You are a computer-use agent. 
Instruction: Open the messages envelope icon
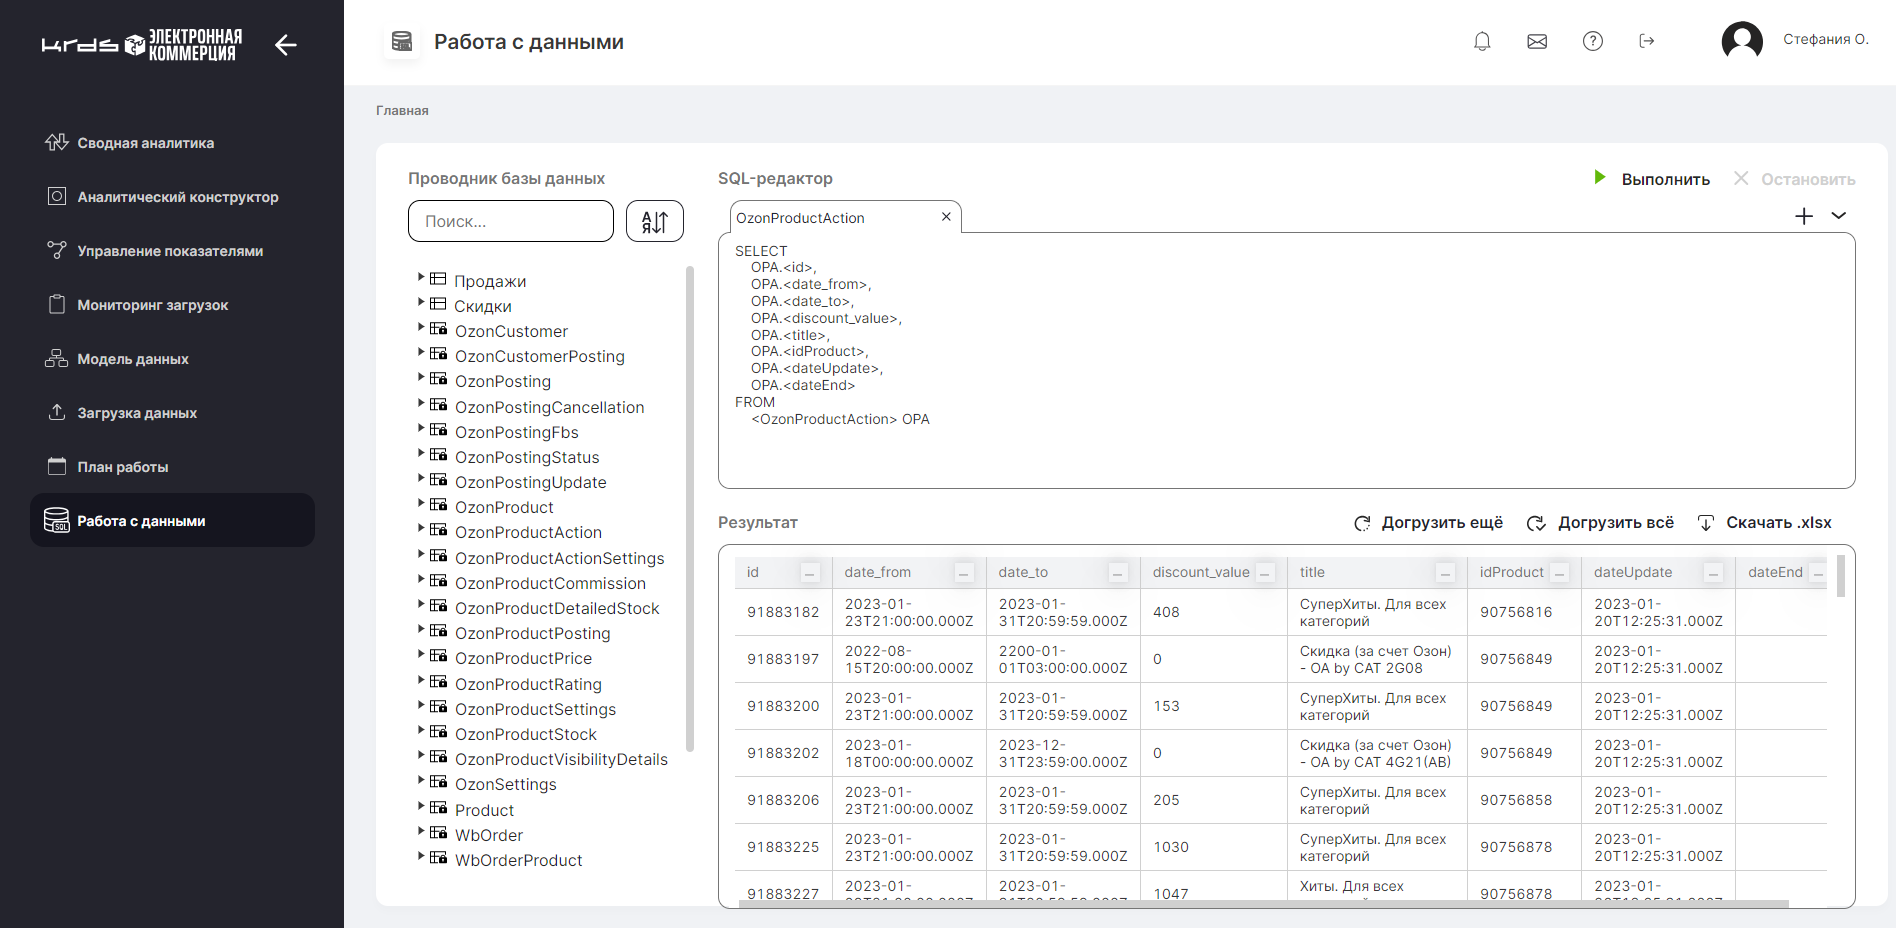point(1537,41)
